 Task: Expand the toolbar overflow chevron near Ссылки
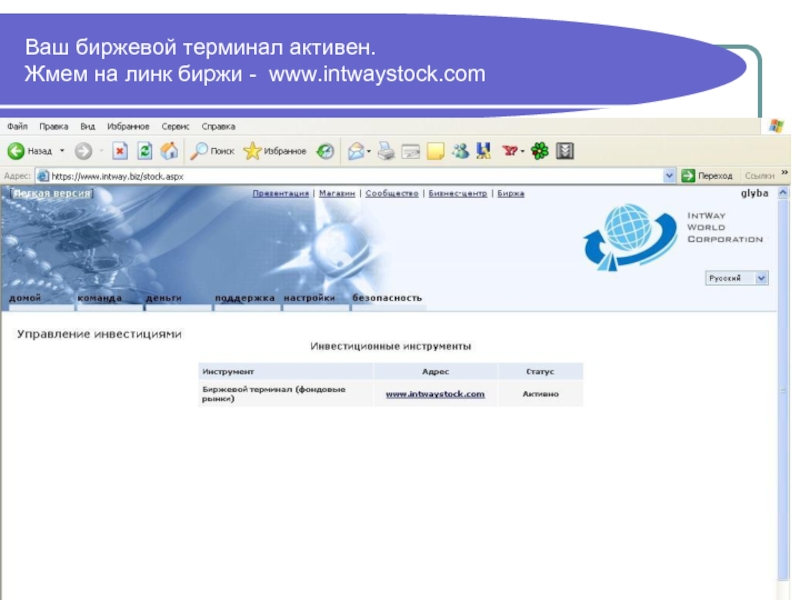[x=785, y=173]
